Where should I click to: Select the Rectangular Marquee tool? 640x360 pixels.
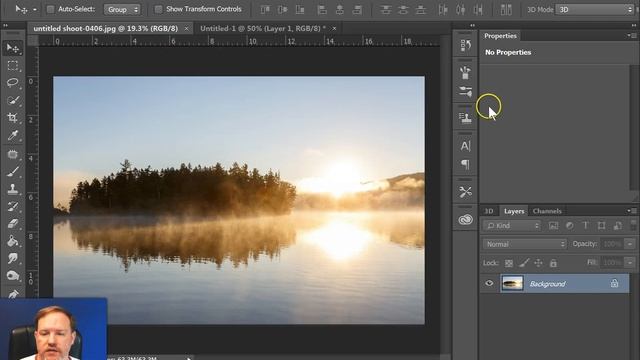pos(13,66)
